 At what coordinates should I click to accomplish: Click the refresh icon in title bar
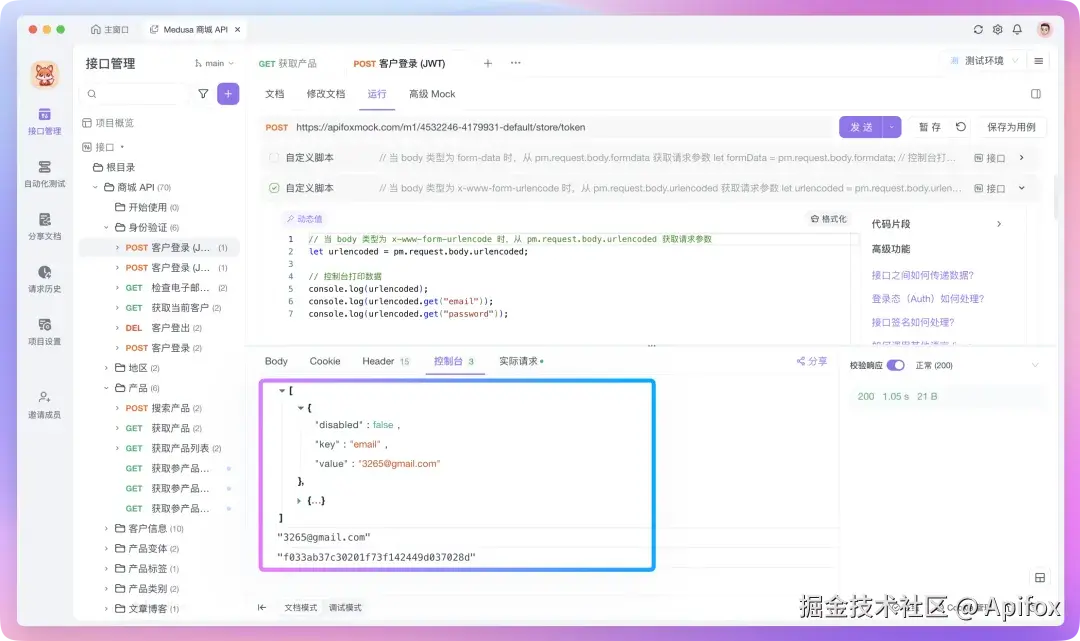click(x=978, y=30)
